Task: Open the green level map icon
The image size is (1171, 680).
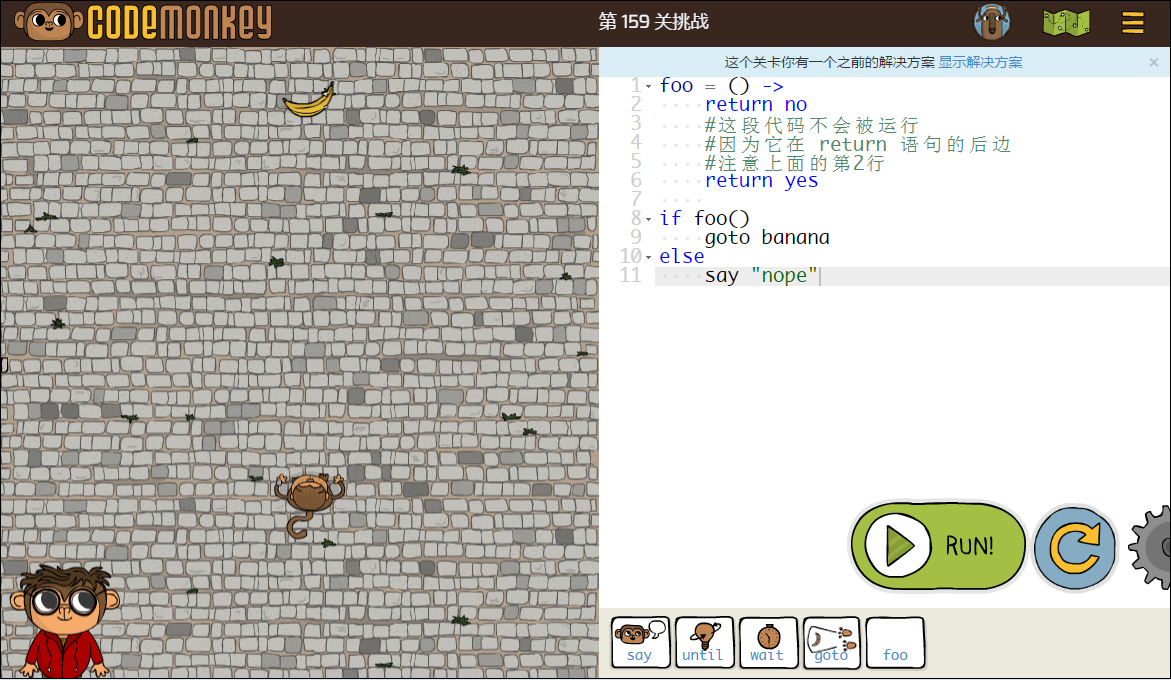Action: (1066, 22)
